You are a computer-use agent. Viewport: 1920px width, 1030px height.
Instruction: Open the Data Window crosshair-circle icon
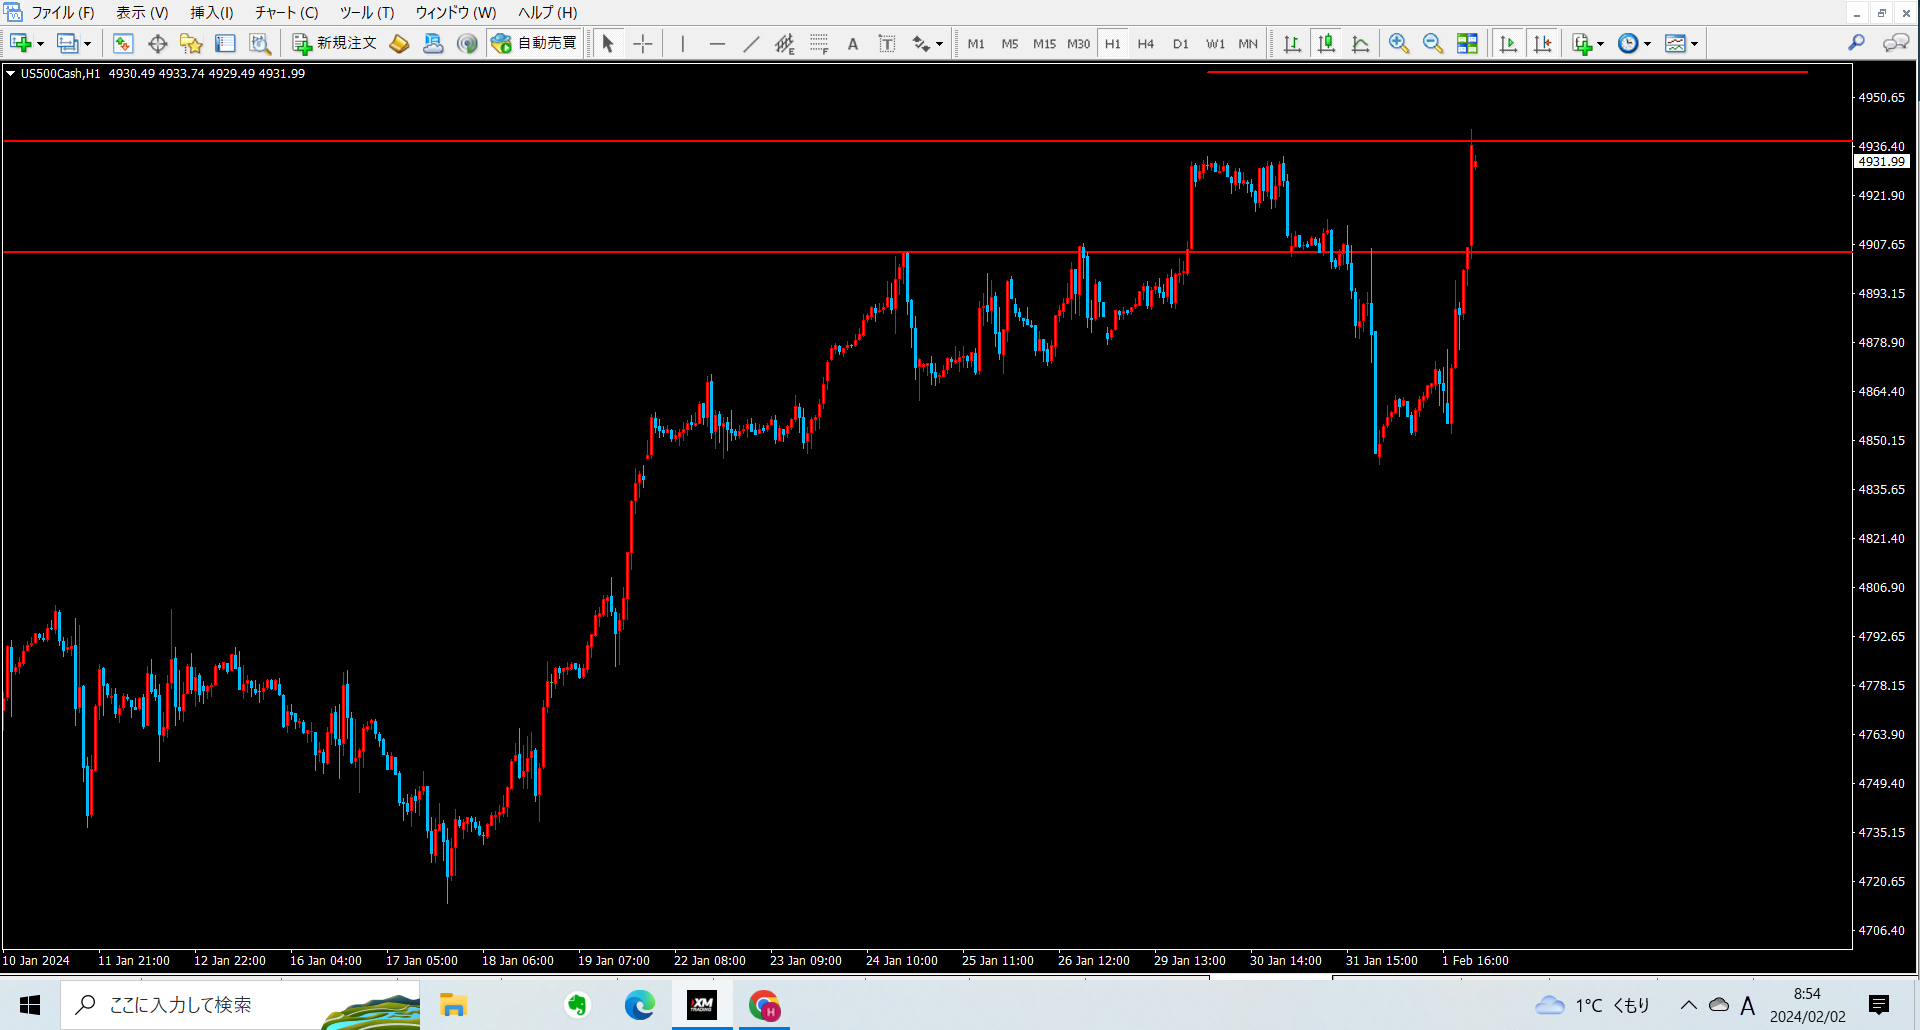coord(157,43)
